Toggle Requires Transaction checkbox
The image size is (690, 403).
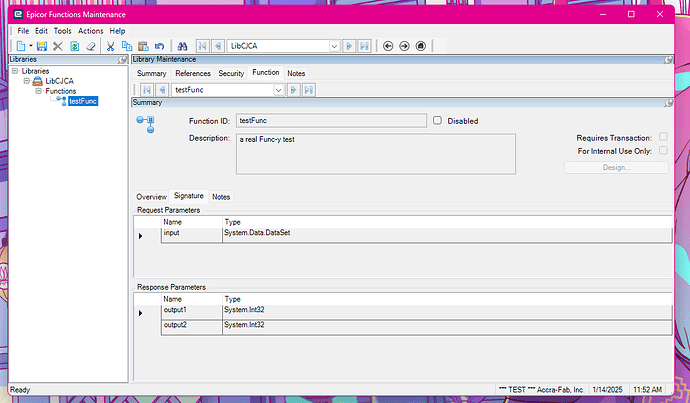click(x=663, y=137)
